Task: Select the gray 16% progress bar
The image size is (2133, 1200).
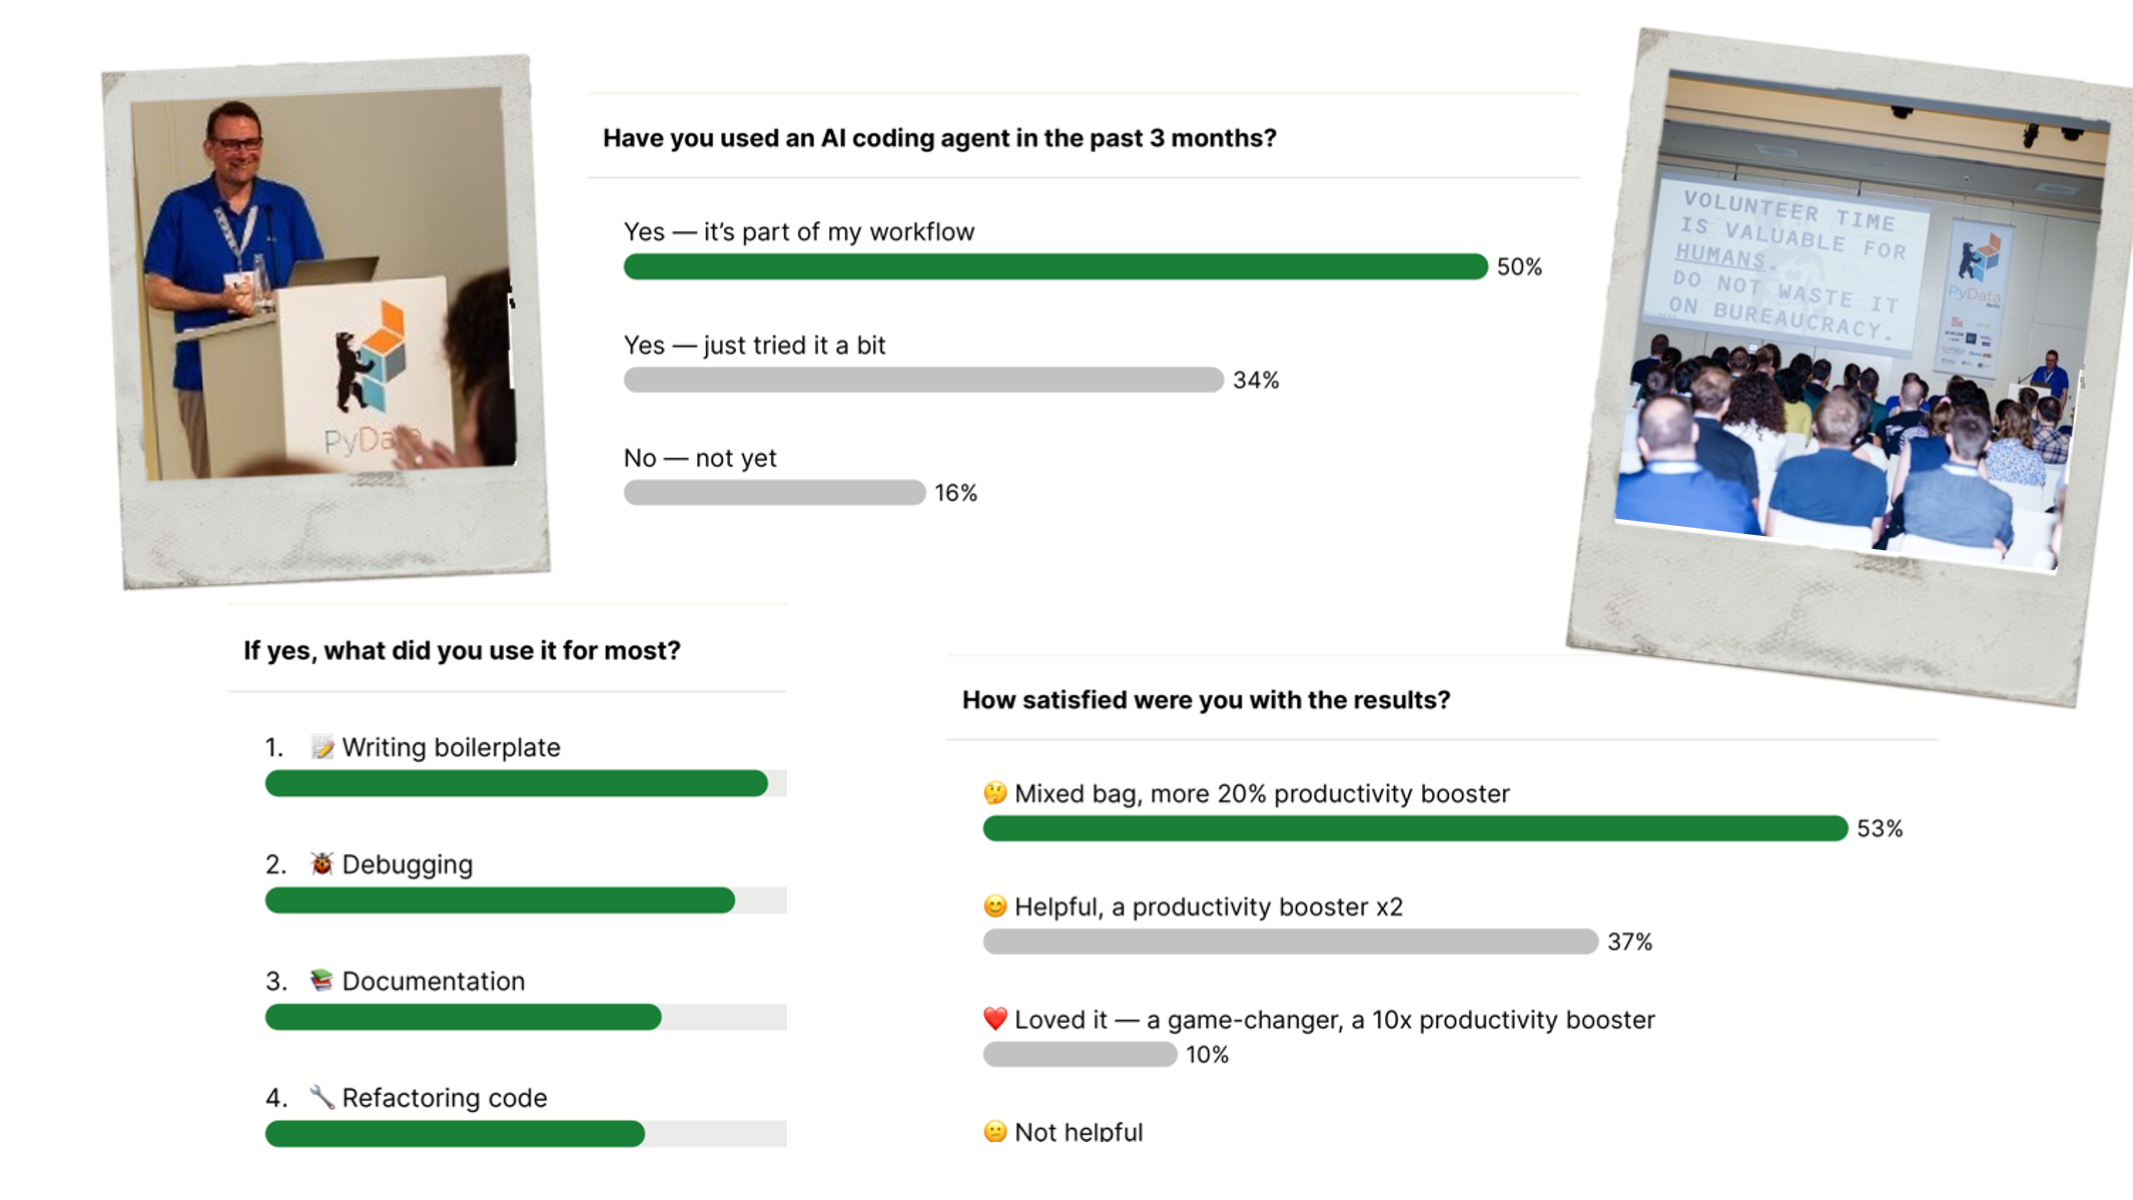Action: (774, 493)
